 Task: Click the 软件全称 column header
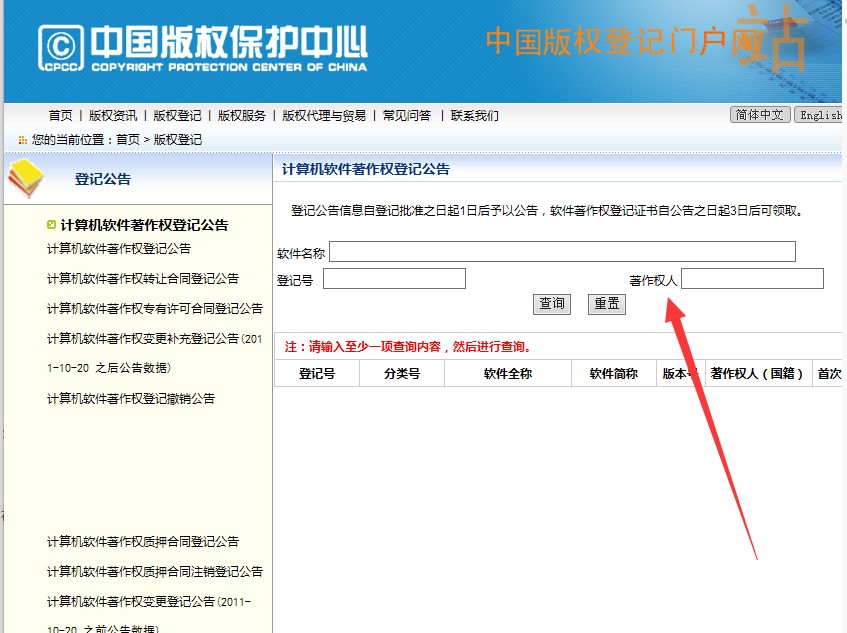(x=508, y=374)
